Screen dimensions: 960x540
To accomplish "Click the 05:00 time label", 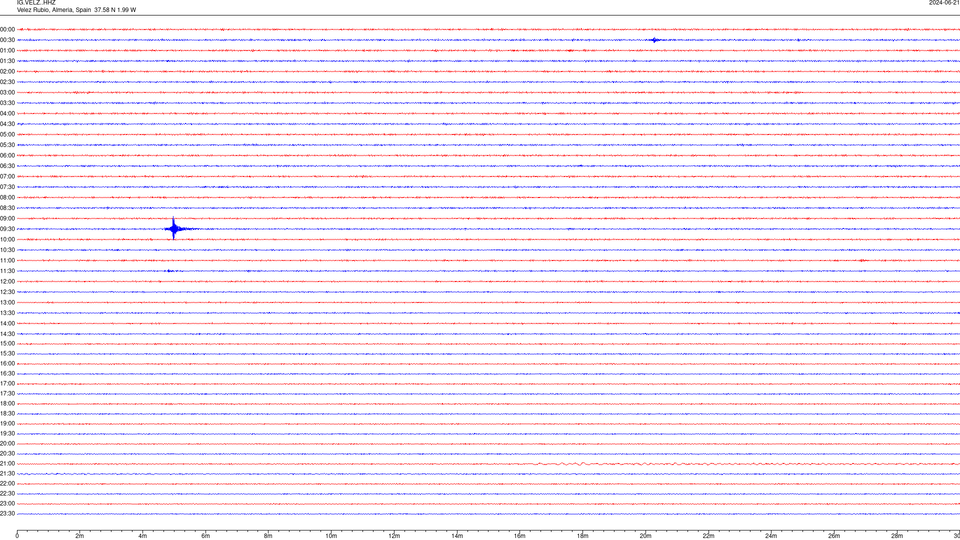I will coord(7,135).
